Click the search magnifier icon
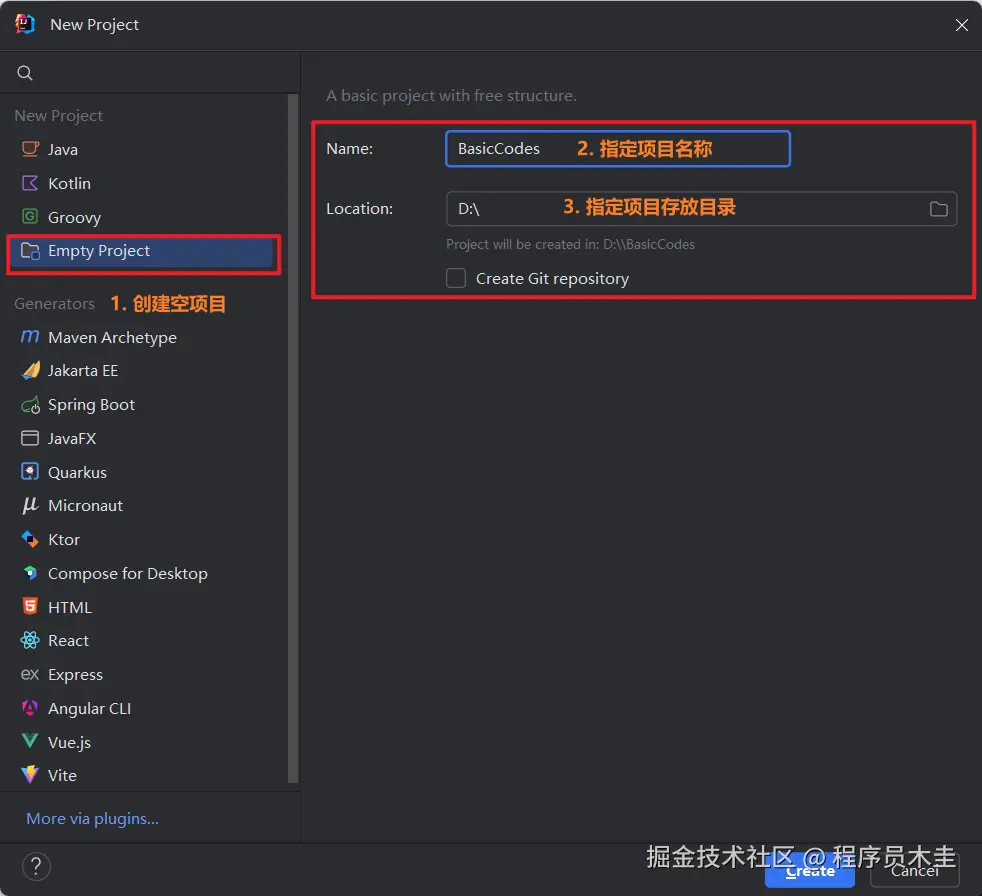Screen dimensions: 982x896 point(24,73)
